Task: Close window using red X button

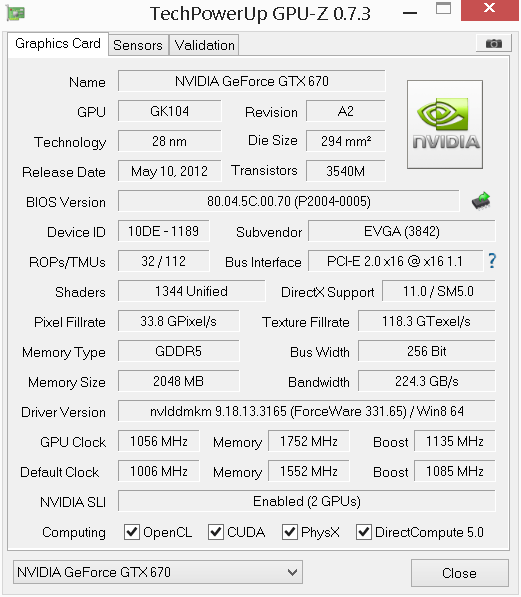Action: [489, 8]
